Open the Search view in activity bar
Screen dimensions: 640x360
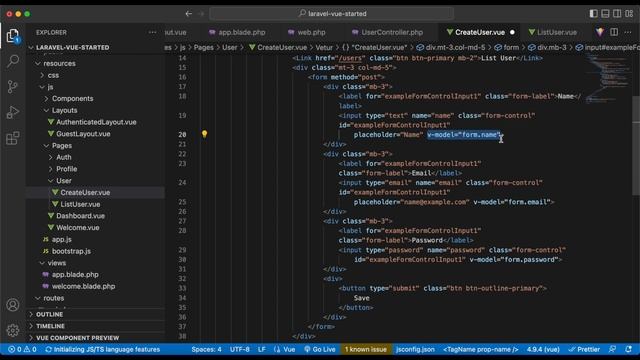[13, 61]
